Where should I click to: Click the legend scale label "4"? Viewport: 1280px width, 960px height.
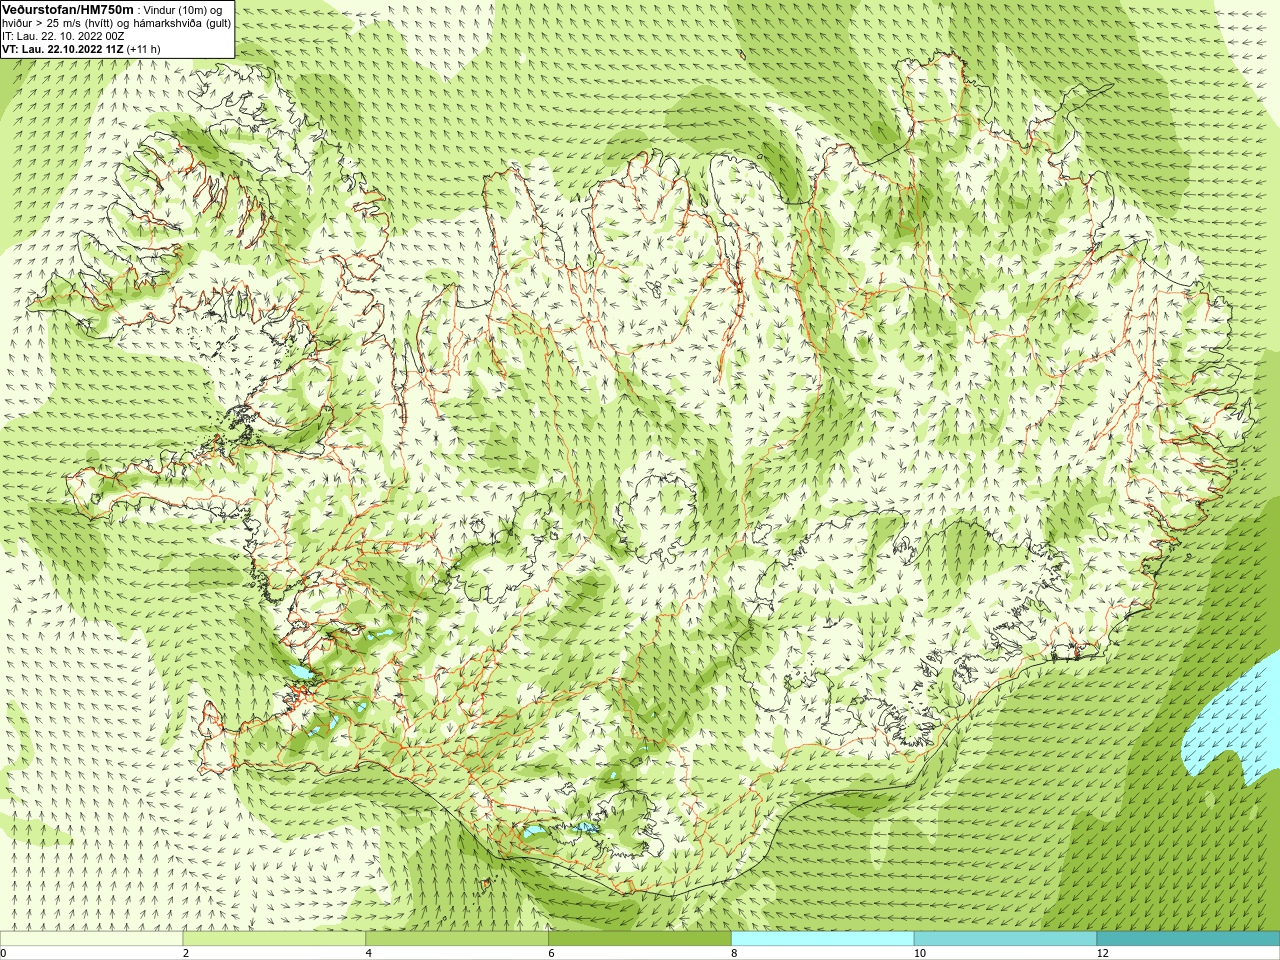pos(369,953)
